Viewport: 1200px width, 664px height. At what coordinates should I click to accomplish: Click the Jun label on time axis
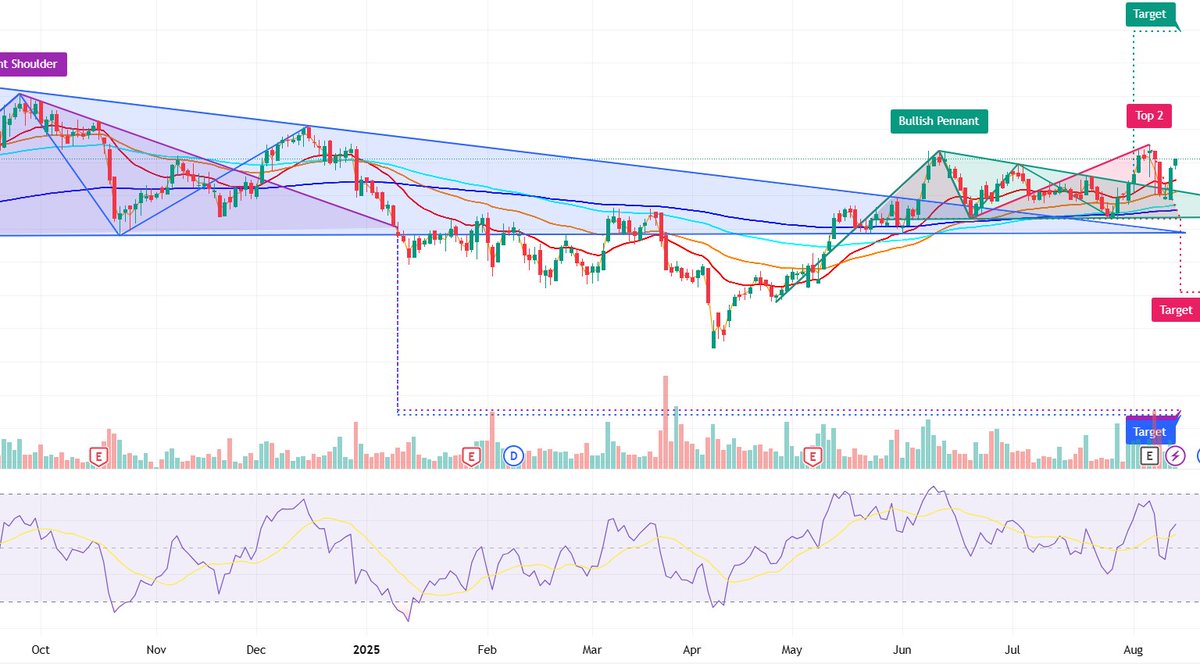(x=903, y=648)
